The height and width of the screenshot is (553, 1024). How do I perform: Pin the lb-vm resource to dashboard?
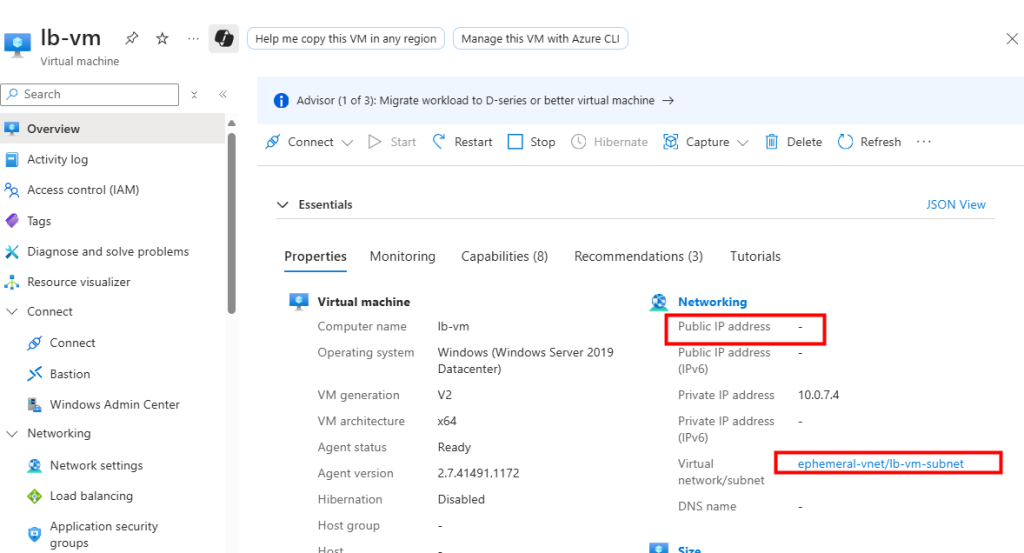132,39
